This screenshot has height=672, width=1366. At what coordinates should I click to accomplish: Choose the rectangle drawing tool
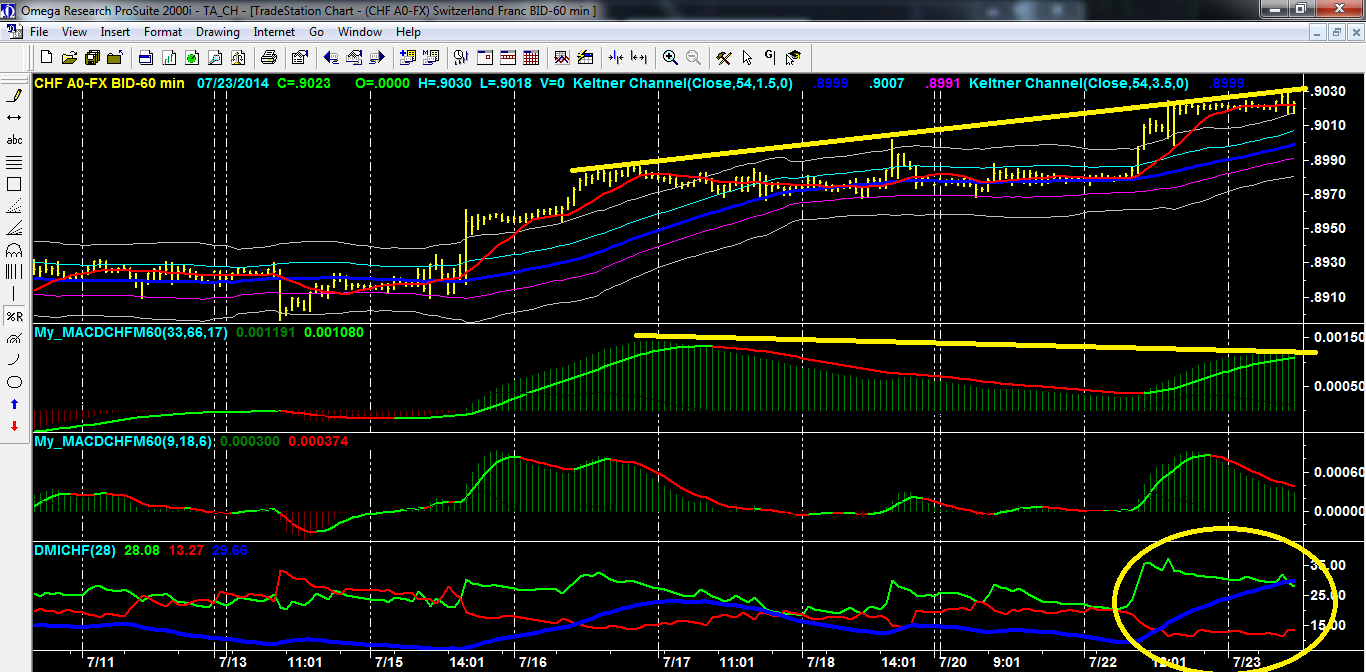pos(14,184)
